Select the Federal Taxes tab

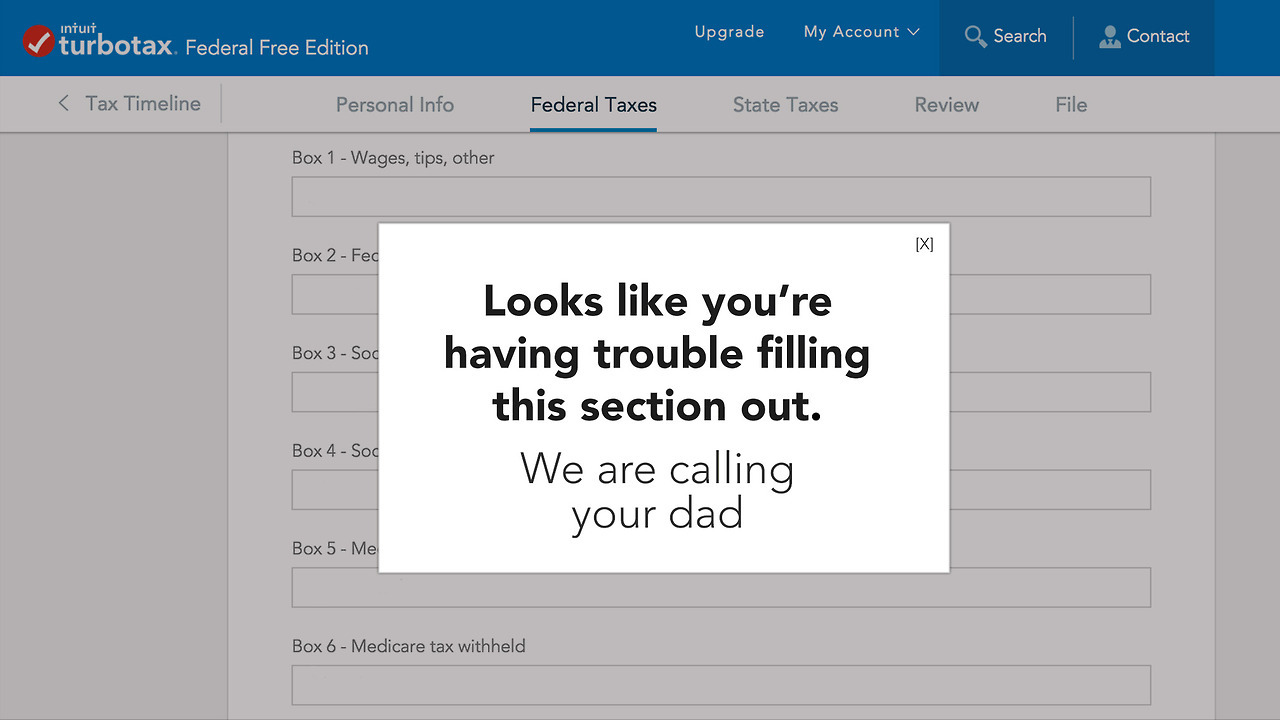593,104
